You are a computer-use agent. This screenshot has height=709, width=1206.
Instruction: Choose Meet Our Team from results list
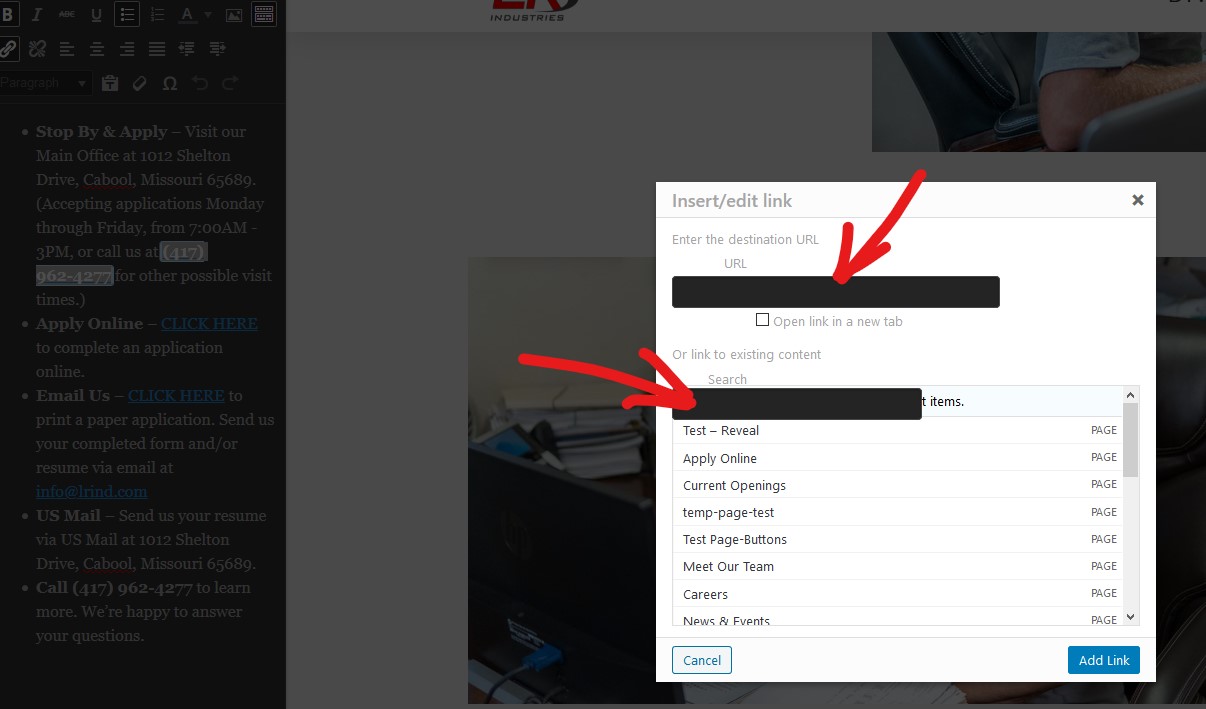coord(728,566)
